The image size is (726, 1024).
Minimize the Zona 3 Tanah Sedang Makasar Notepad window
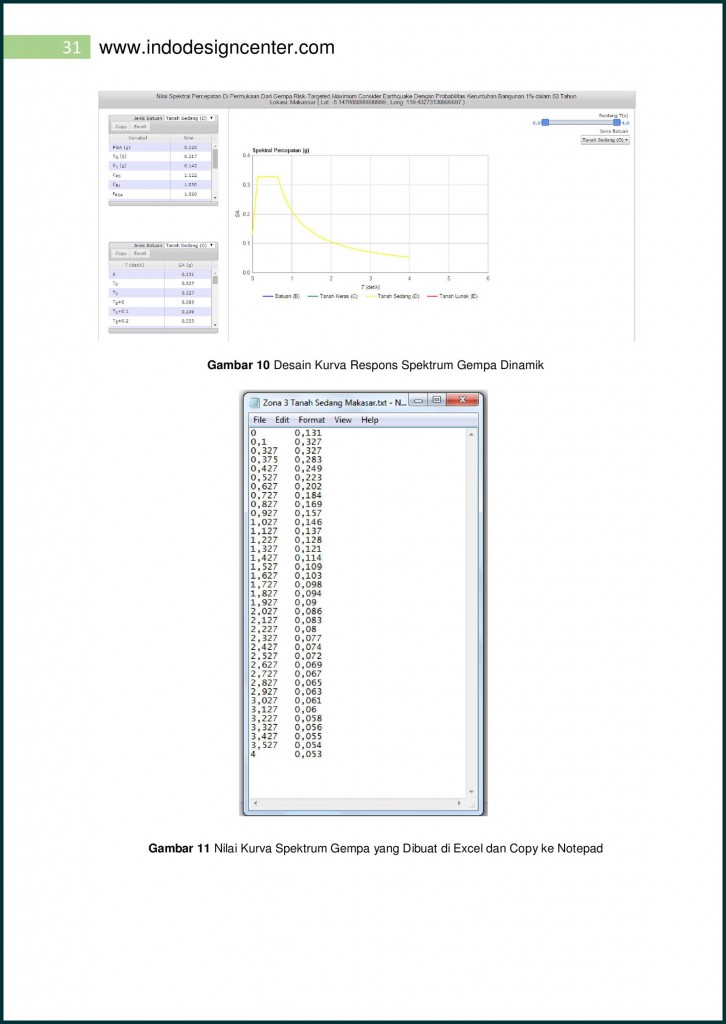[419, 400]
